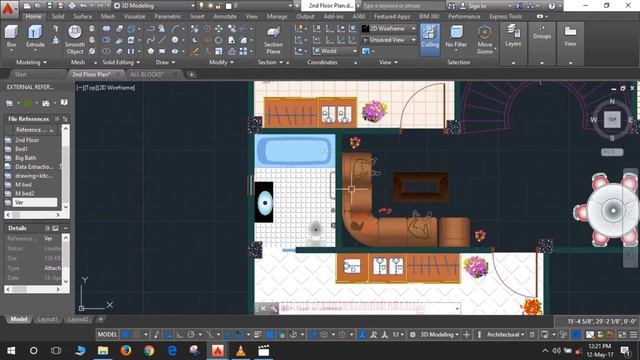The image size is (640, 360).
Task: Open the VLC media player taskbar icon
Action: click(x=241, y=351)
